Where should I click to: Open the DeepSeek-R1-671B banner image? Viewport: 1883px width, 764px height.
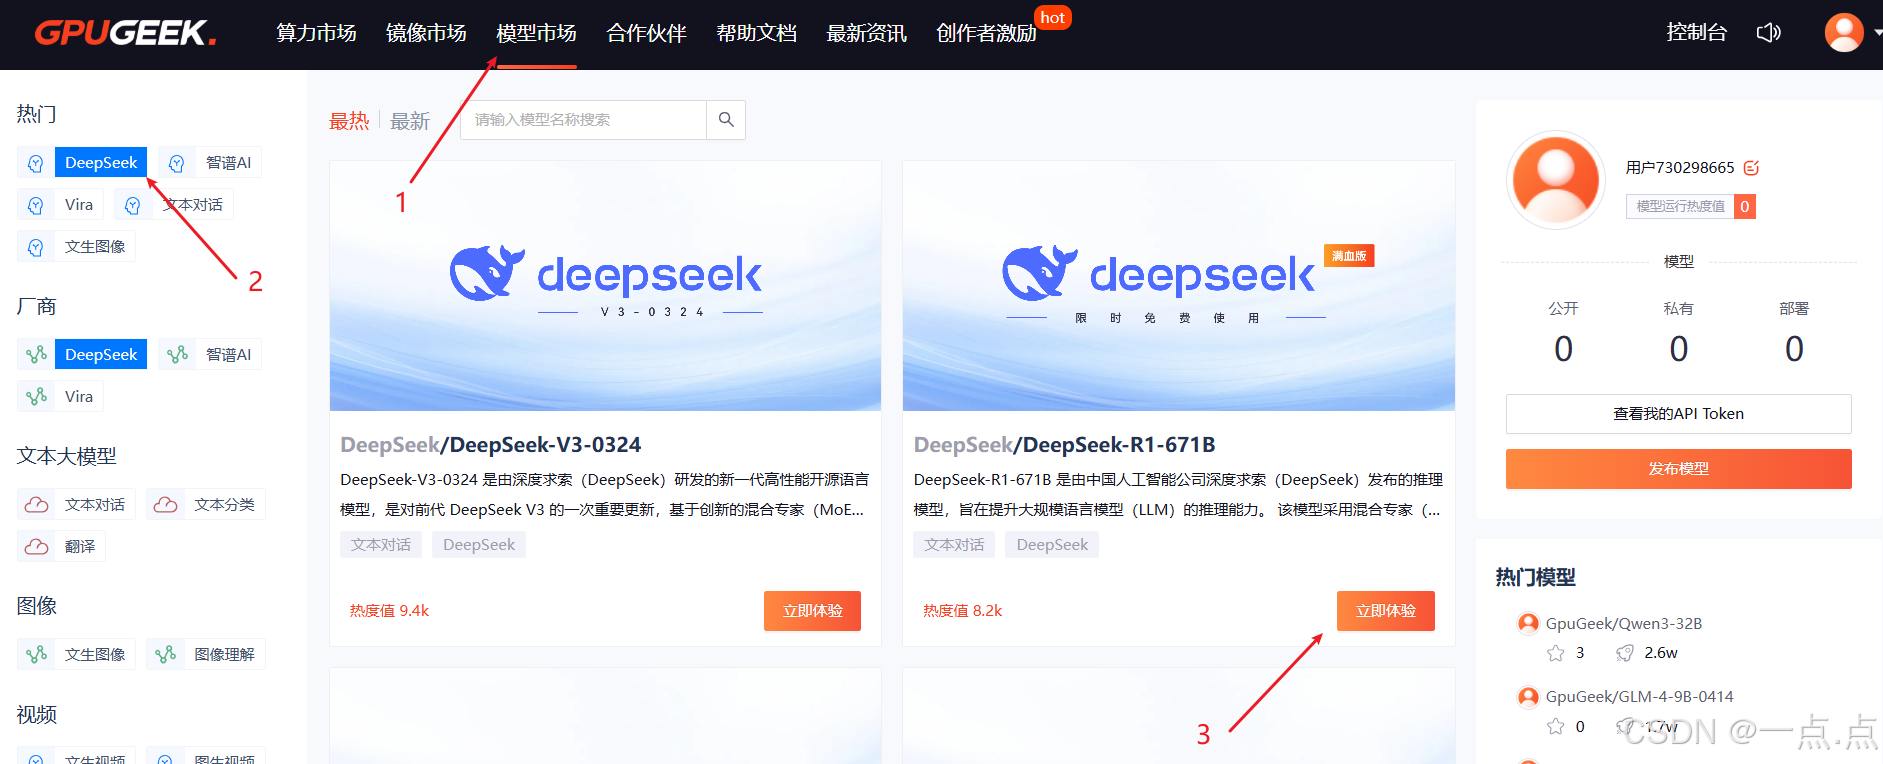[1178, 286]
